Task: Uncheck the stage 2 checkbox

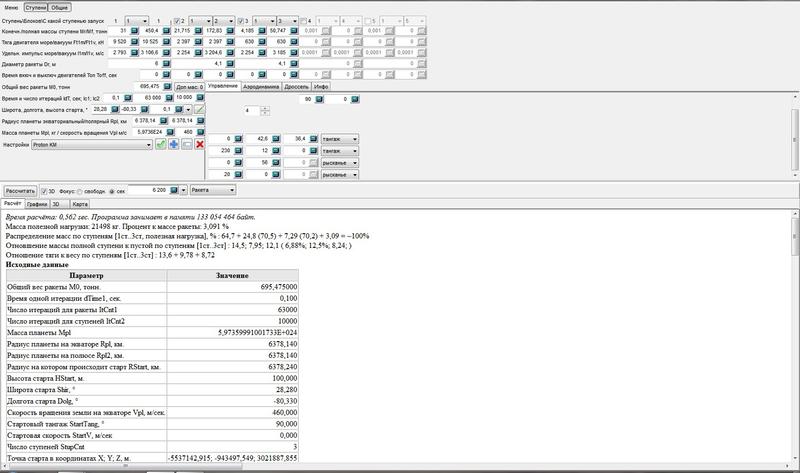Action: click(177, 21)
